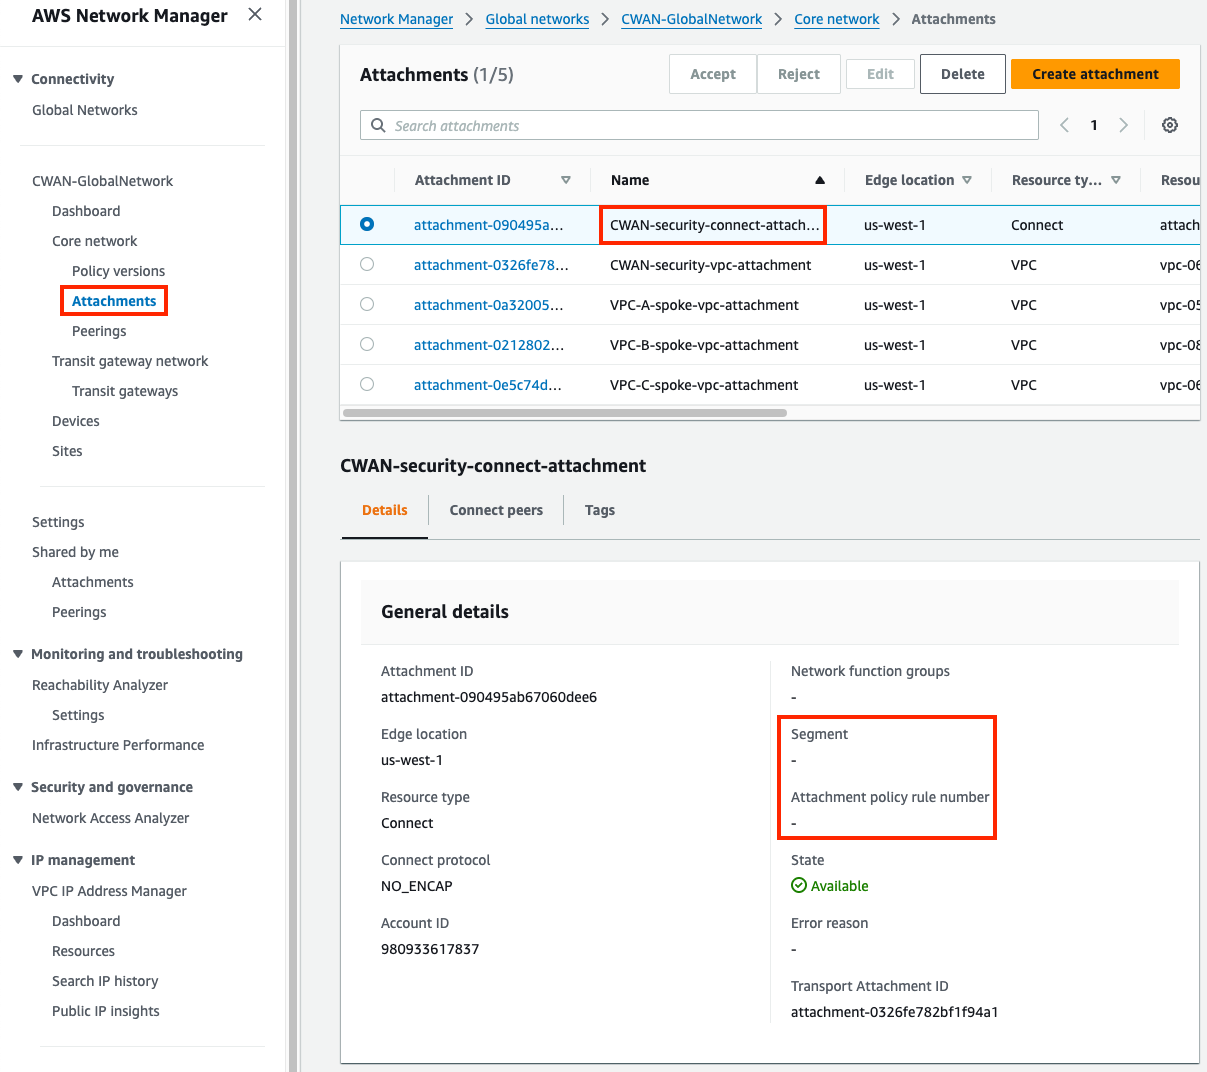Open attachment-0e5c74d link
This screenshot has width=1207, height=1072.
click(x=488, y=385)
